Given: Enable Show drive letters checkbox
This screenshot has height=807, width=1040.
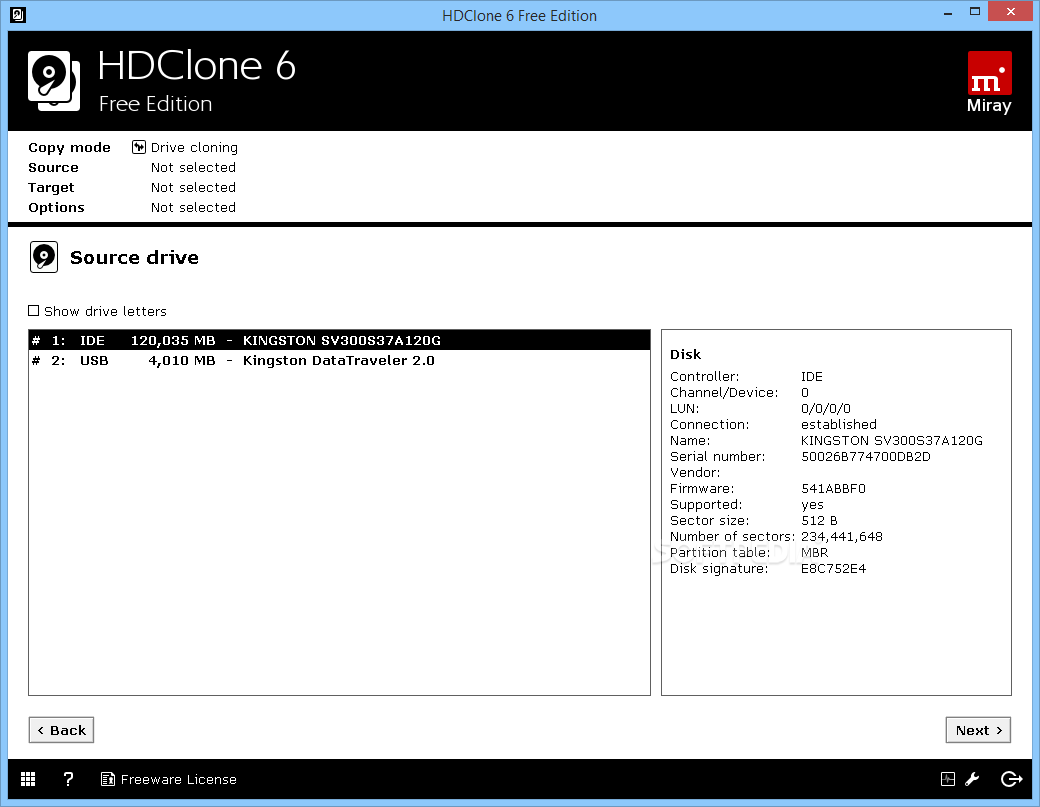Looking at the screenshot, I should click(x=34, y=311).
